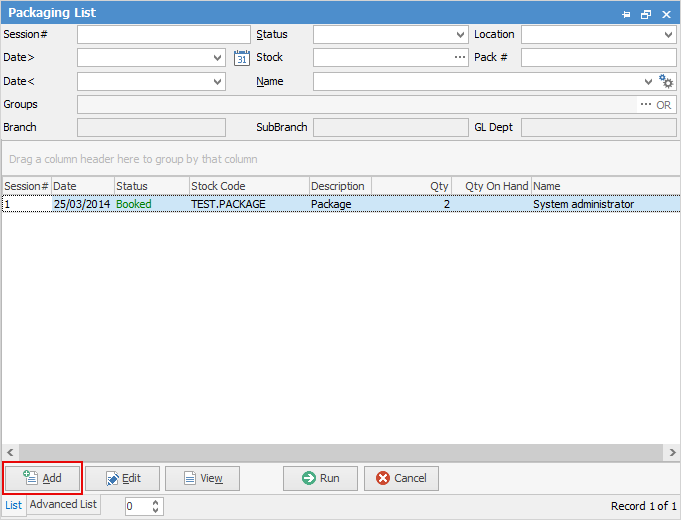Open the Date> dropdown
Image resolution: width=681 pixels, height=520 pixels.
[x=218, y=58]
